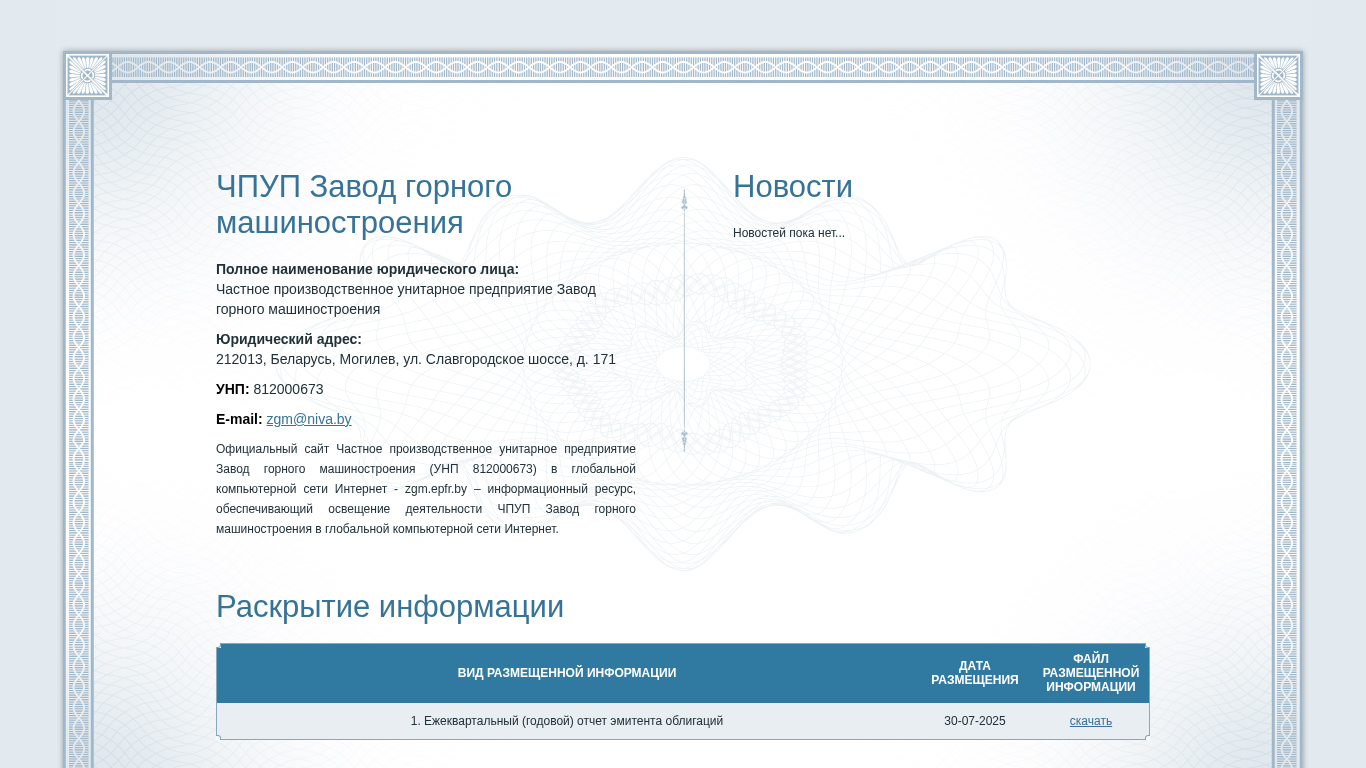Screen dimensions: 1366x768
Task: Select the text "Новостей пока нет..."
Action: [789, 233]
